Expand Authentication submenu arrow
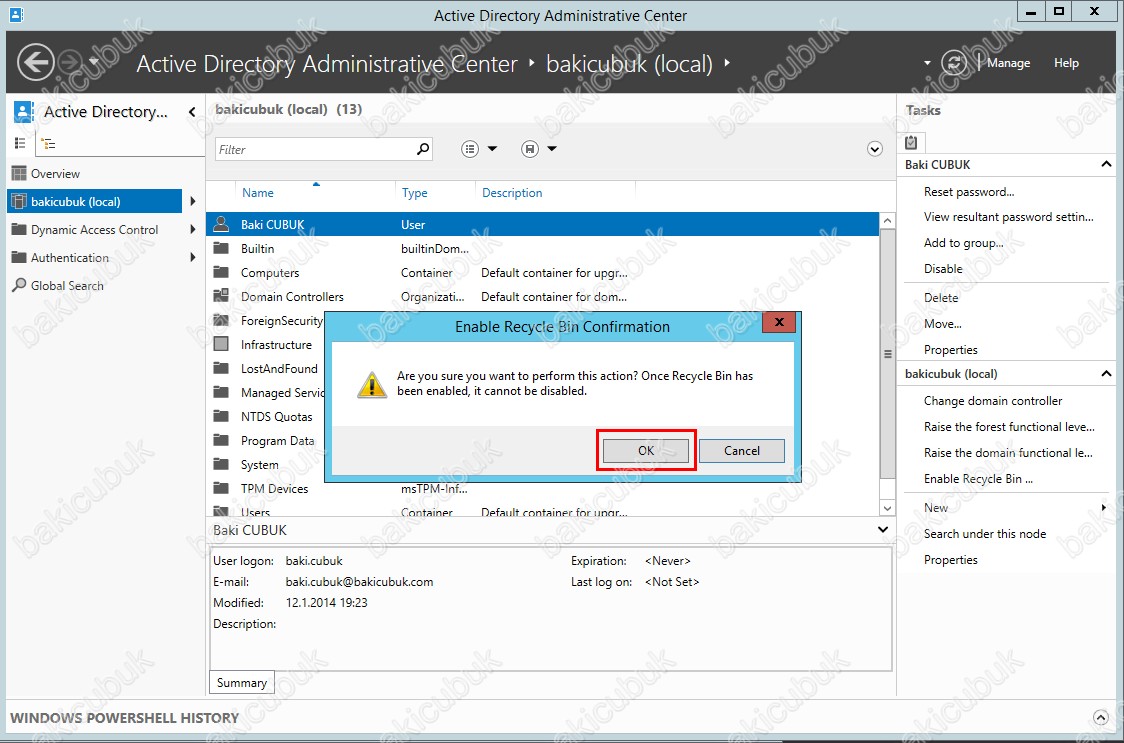1124x743 pixels. click(x=192, y=257)
